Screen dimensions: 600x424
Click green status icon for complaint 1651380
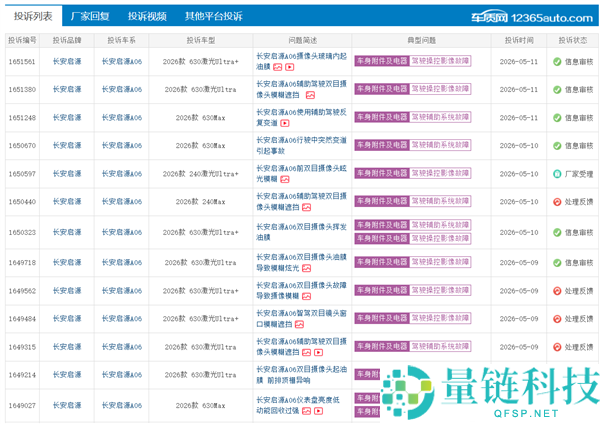point(557,90)
